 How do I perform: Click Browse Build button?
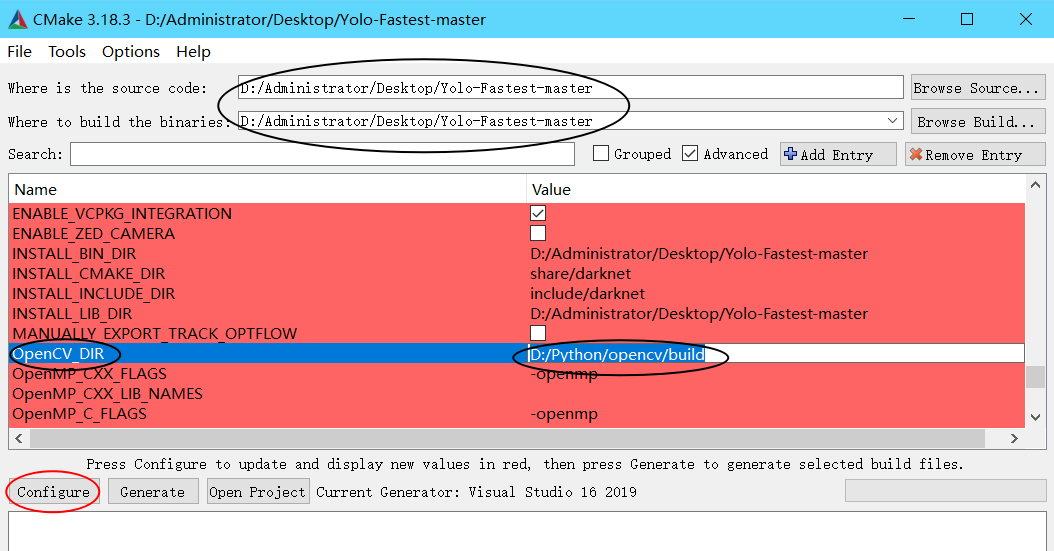pos(978,122)
